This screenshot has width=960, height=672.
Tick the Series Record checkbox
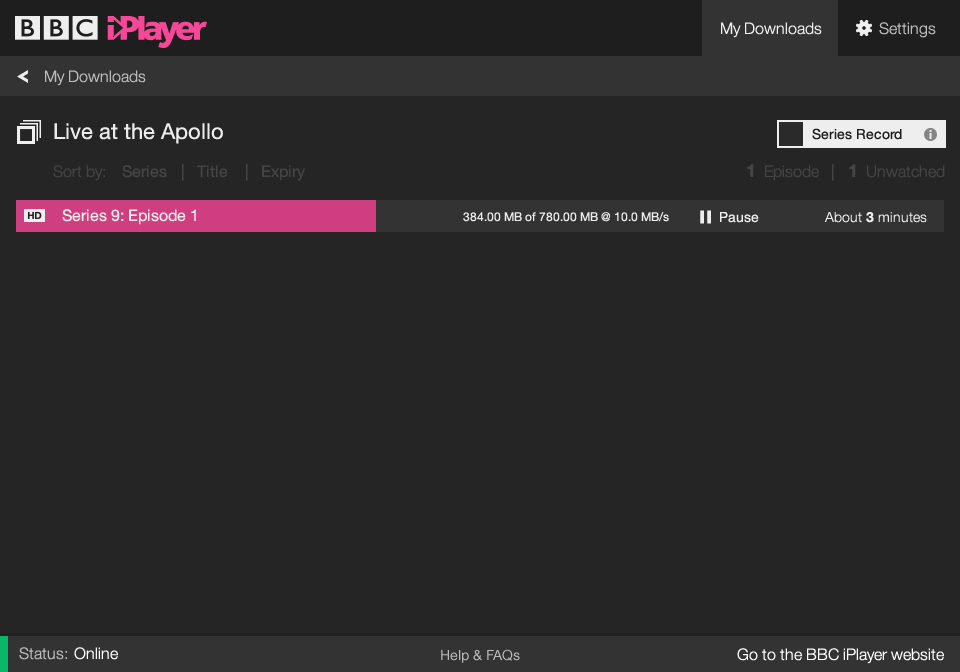click(x=790, y=134)
